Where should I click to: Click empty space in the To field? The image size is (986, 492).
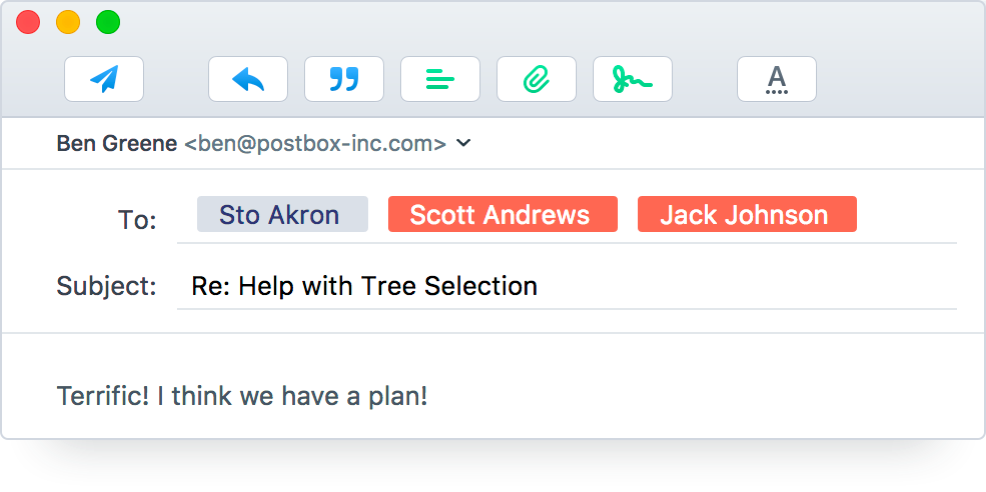pos(905,214)
